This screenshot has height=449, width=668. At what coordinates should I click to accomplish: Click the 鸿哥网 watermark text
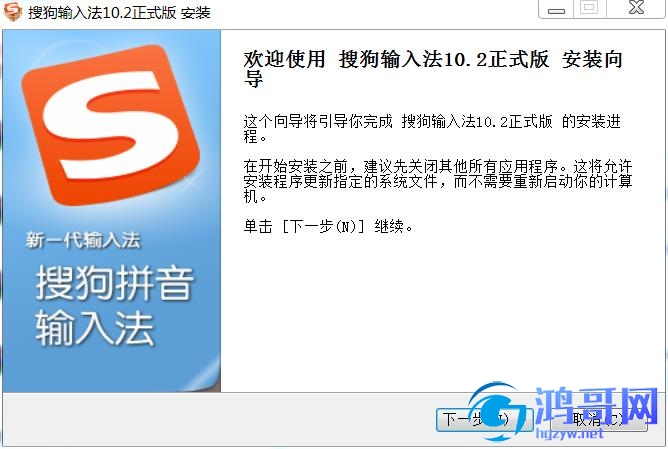pos(596,406)
